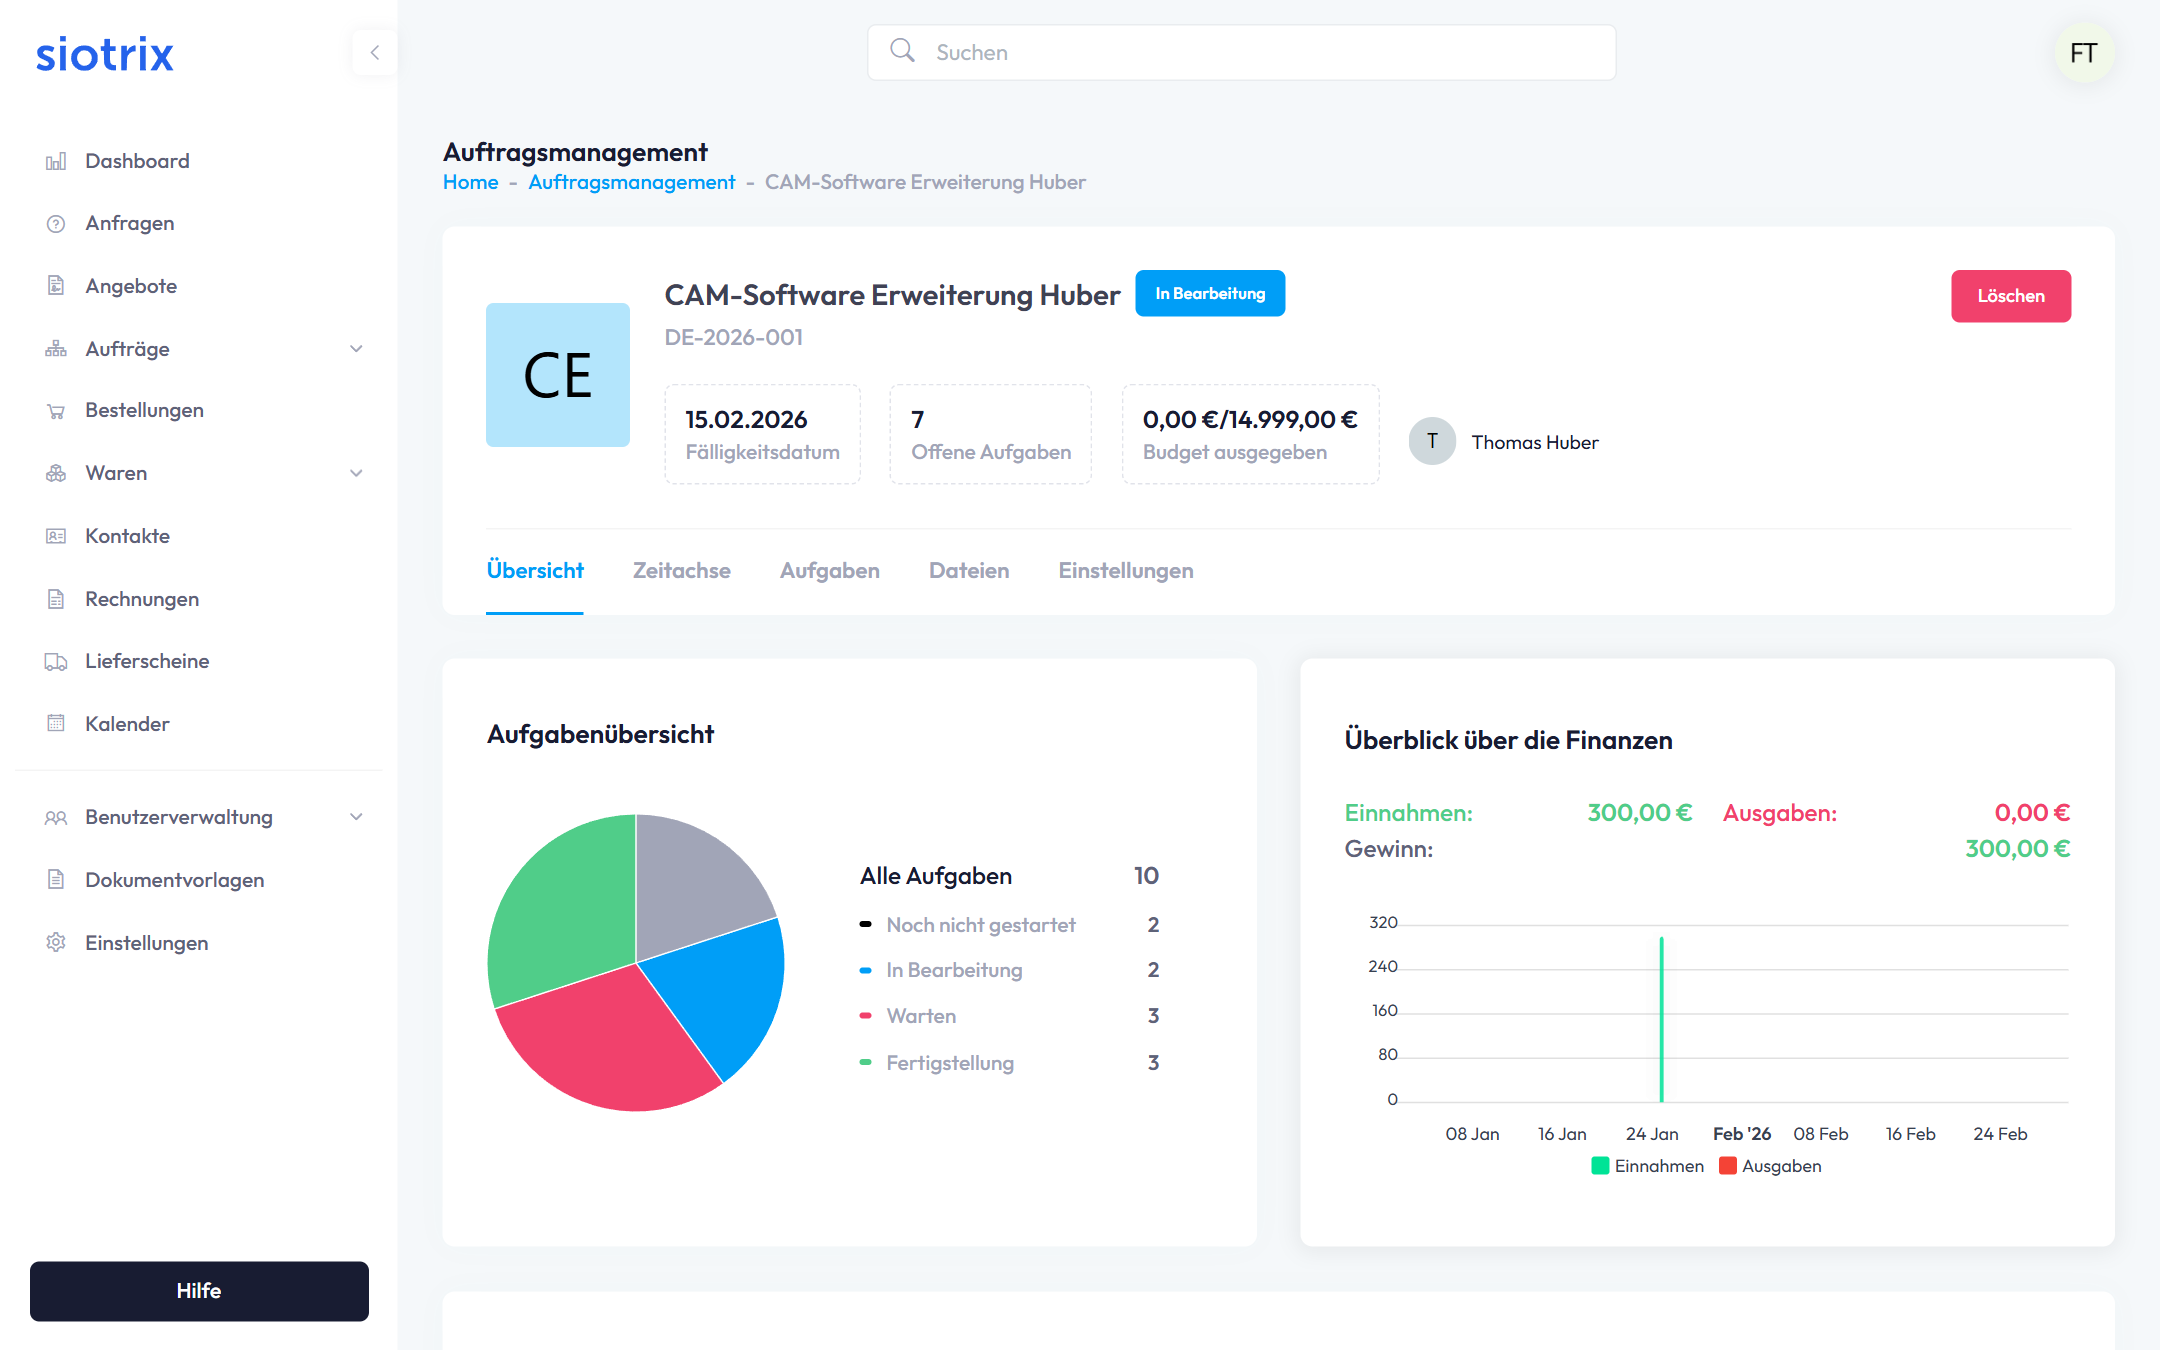Click the Lieferscheine delivery truck icon

click(x=56, y=661)
